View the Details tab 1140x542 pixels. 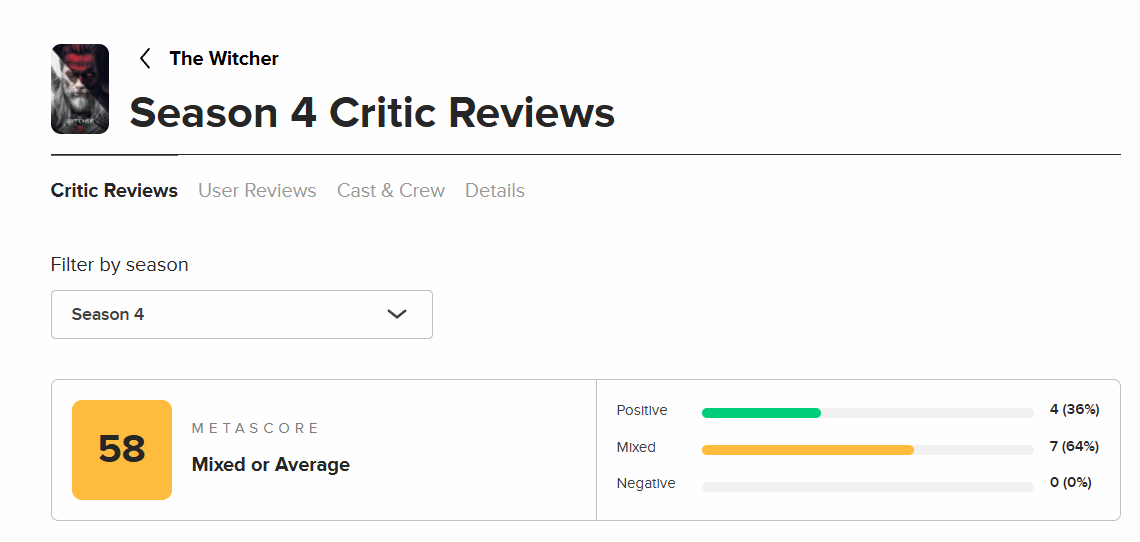click(x=495, y=190)
